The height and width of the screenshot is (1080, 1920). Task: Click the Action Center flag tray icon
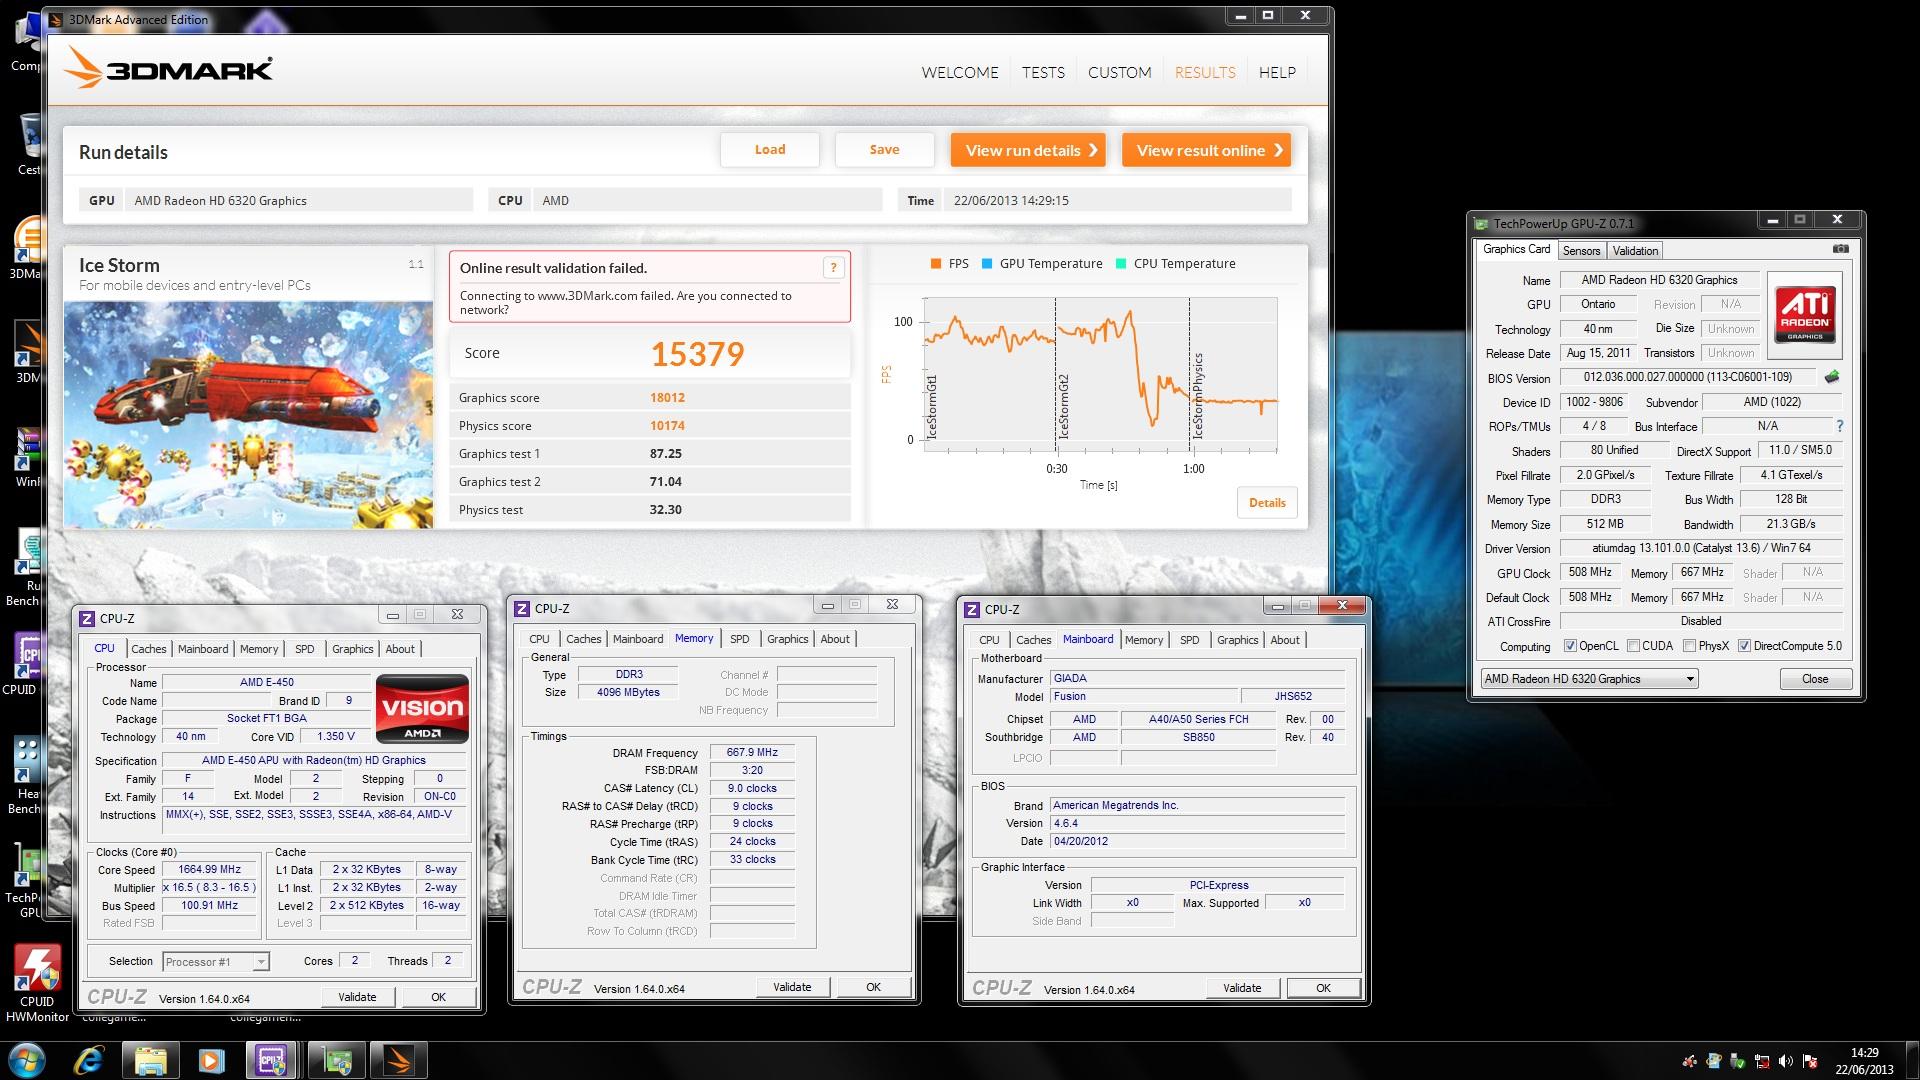(x=1810, y=1061)
